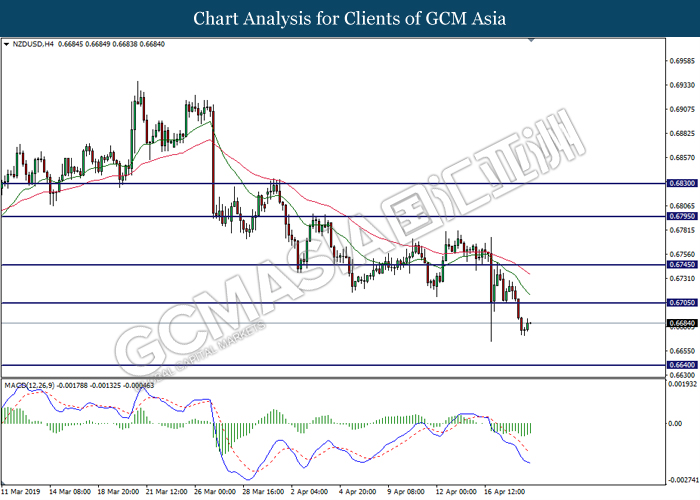Click the 0.67310 price axis value
The height and width of the screenshot is (500, 700).
click(x=683, y=279)
